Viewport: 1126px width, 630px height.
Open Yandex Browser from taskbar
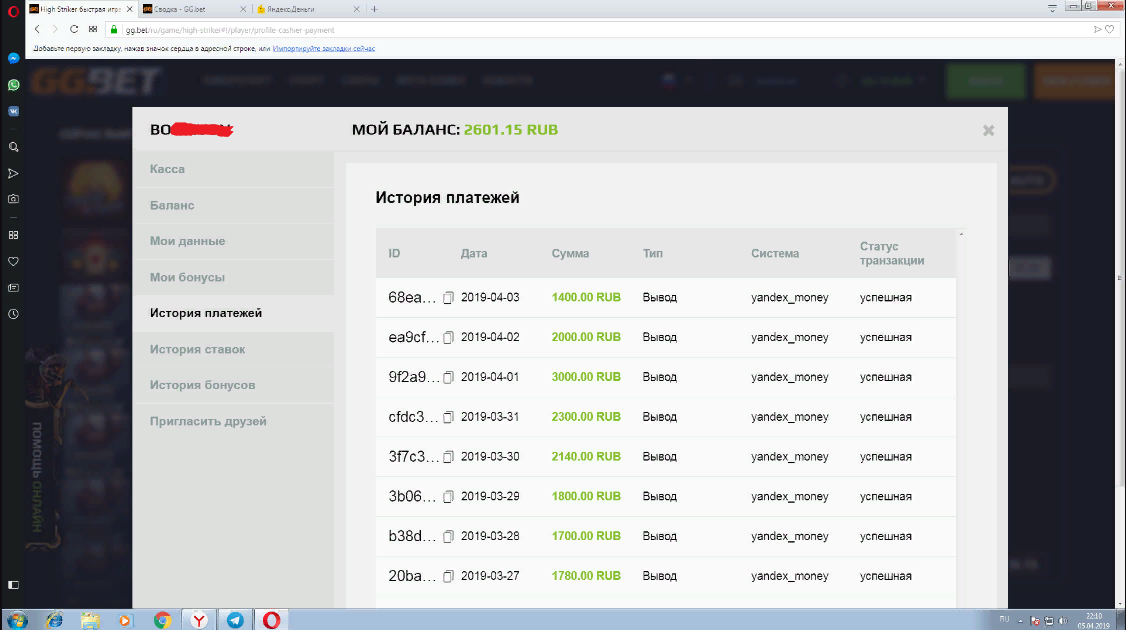point(199,620)
